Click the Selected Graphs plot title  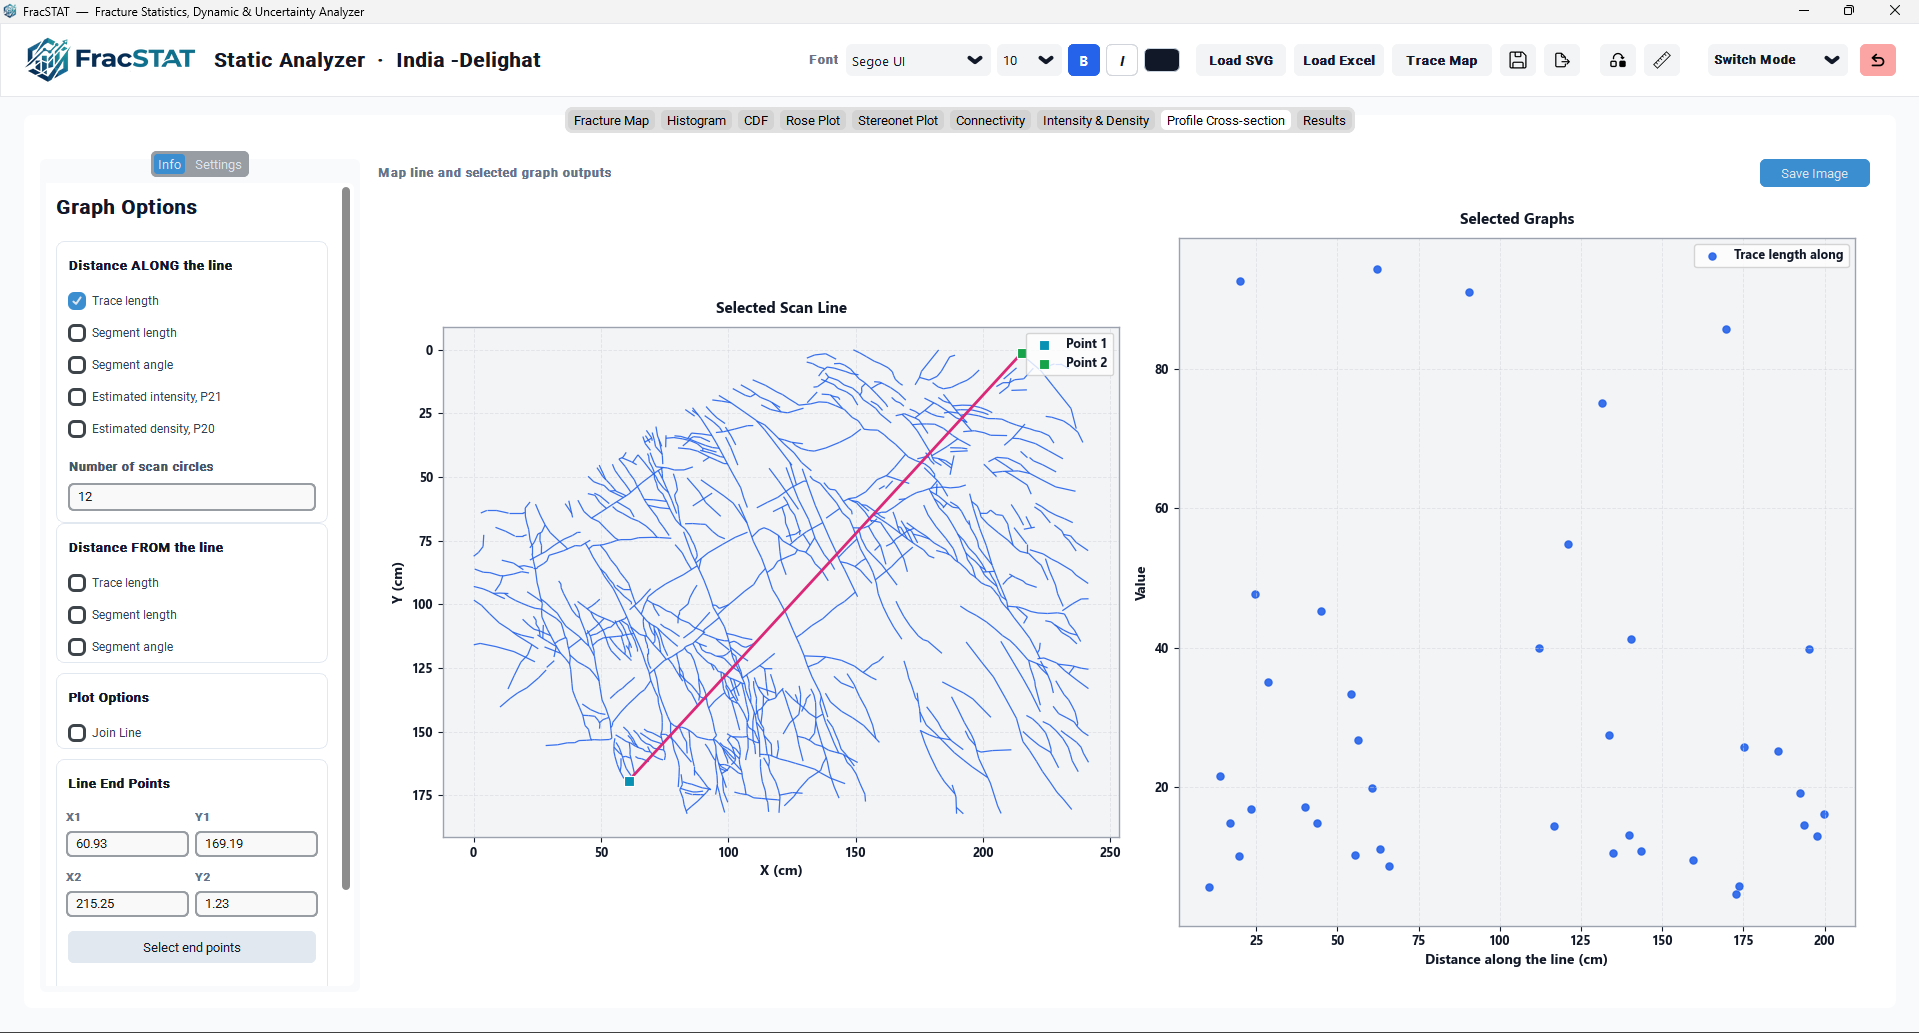[1516, 219]
